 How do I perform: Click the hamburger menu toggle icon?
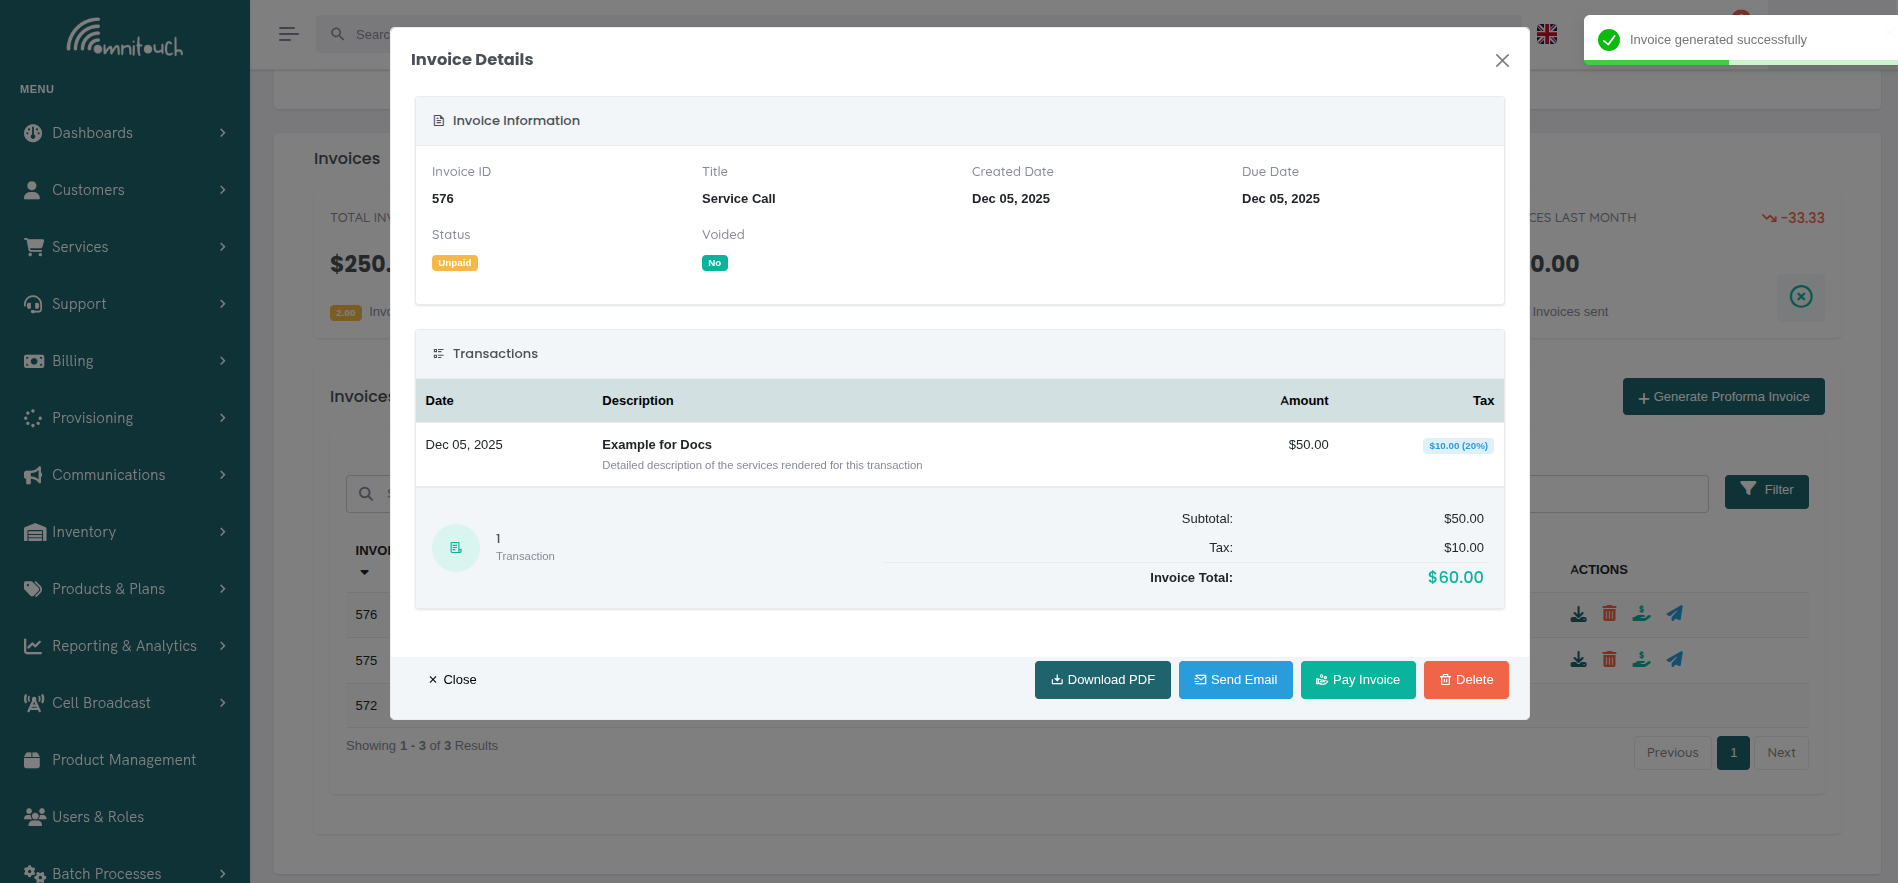point(288,34)
